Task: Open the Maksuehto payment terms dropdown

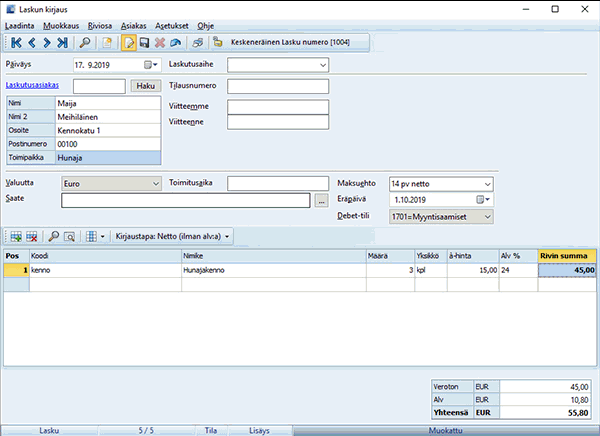Action: point(486,184)
